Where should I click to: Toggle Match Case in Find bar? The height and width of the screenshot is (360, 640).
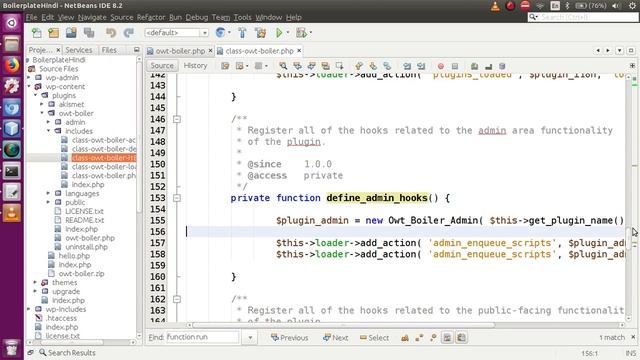tap(405, 338)
